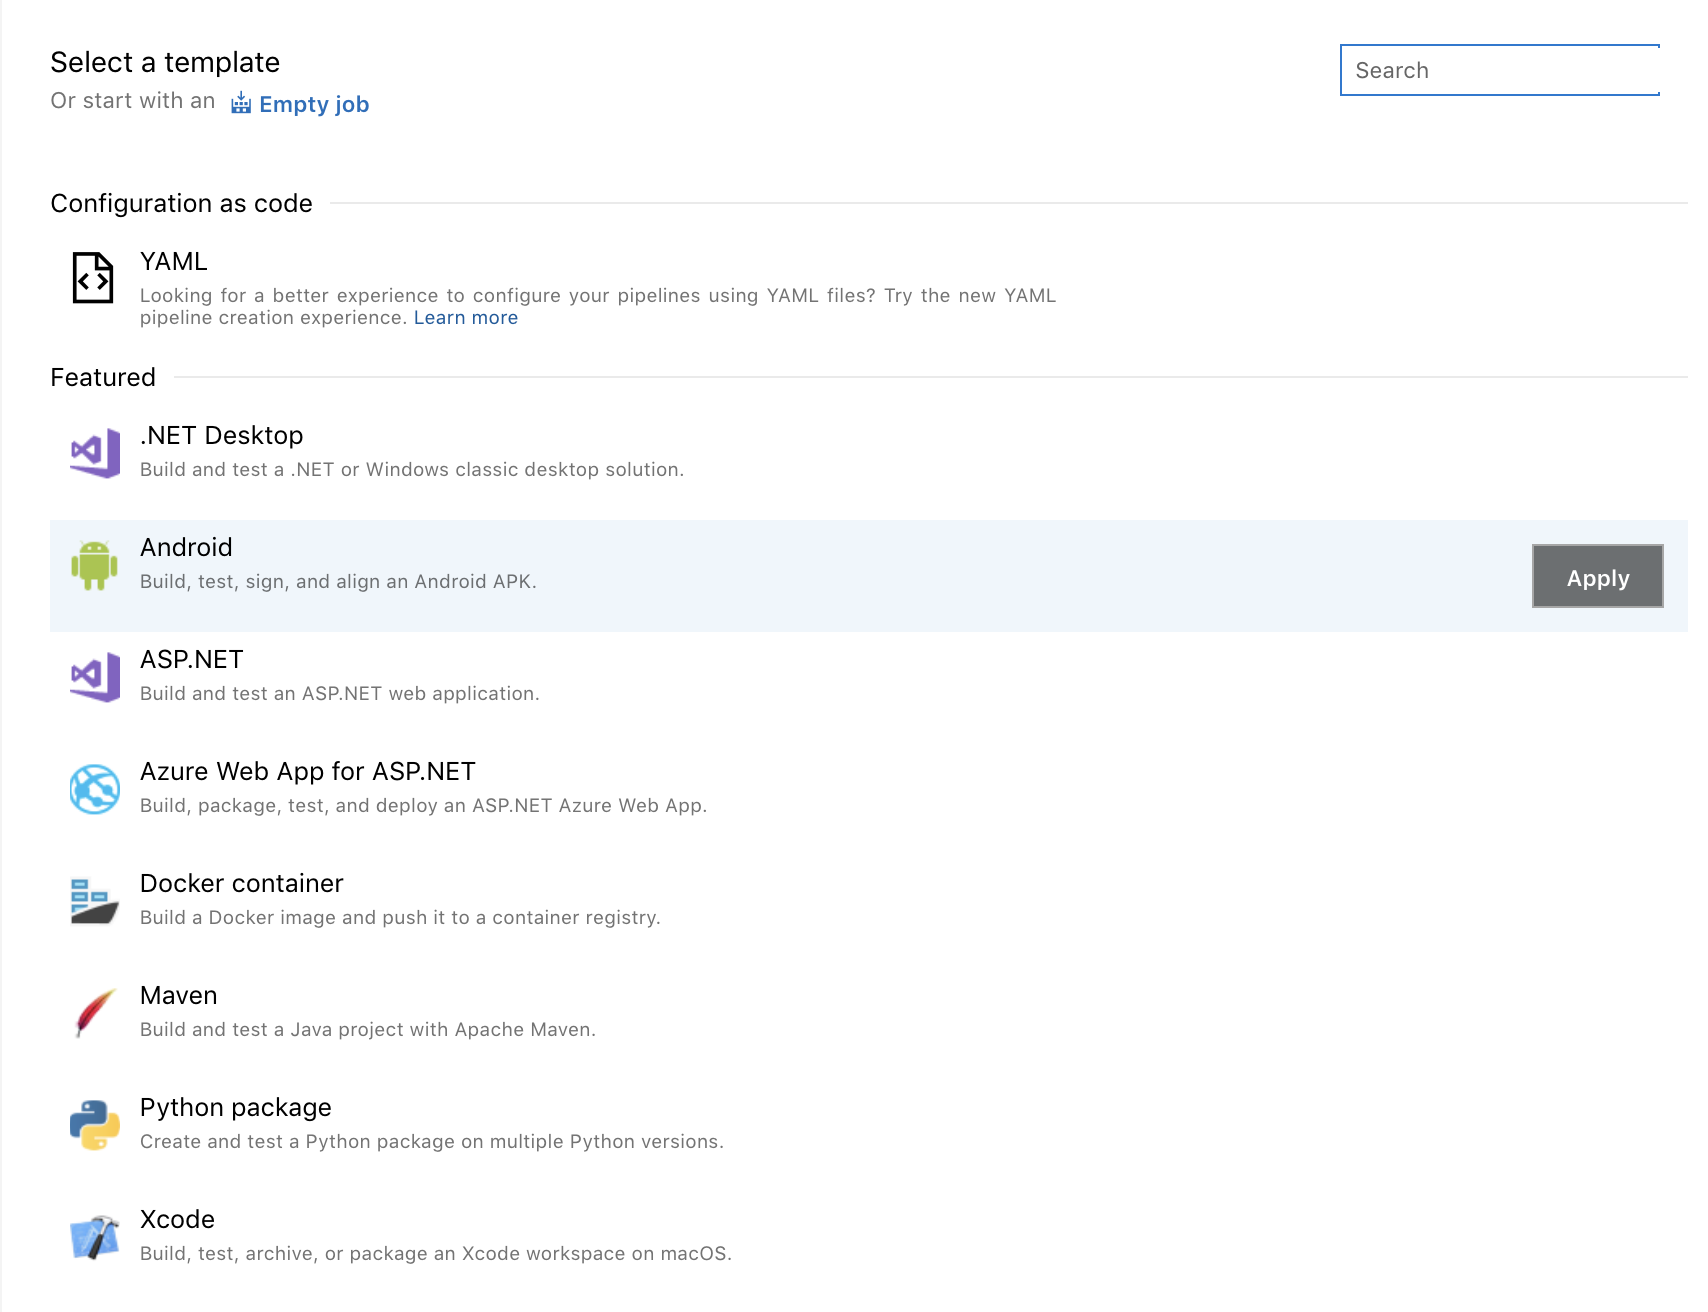Viewport: 1708px width, 1312px height.
Task: Click the Empty job link
Action: tap(313, 104)
